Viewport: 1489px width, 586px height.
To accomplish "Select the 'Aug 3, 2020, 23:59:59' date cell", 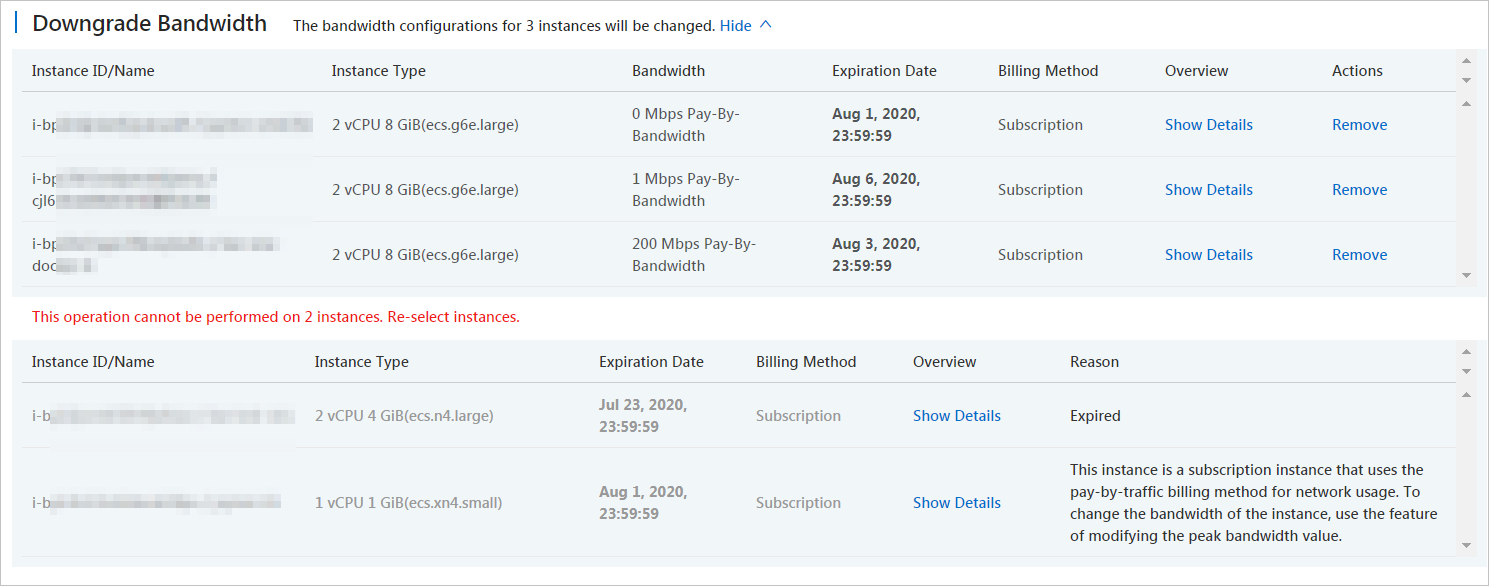I will (876, 255).
